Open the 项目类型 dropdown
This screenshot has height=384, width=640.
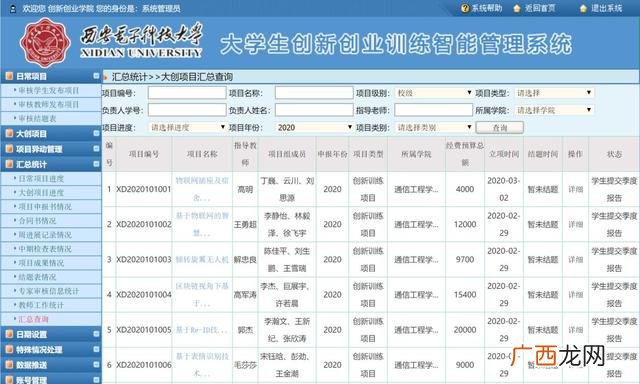coord(554,93)
